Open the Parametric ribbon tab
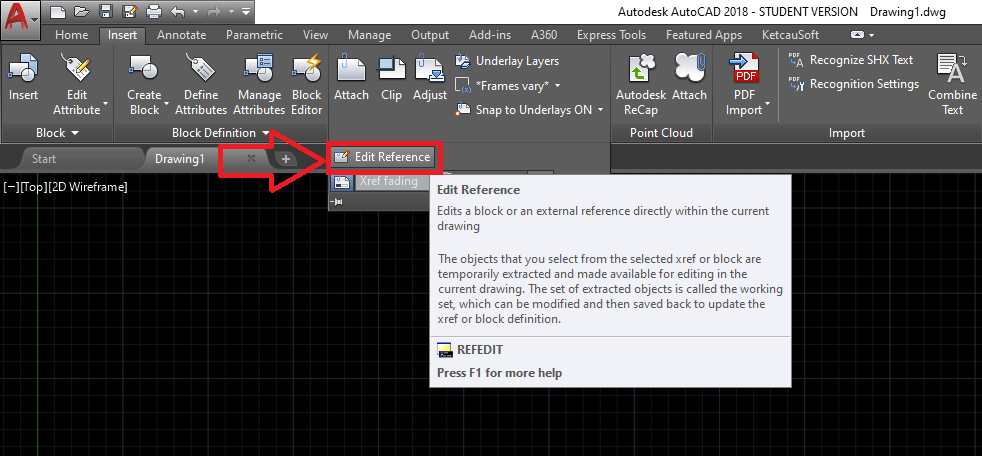 [254, 35]
